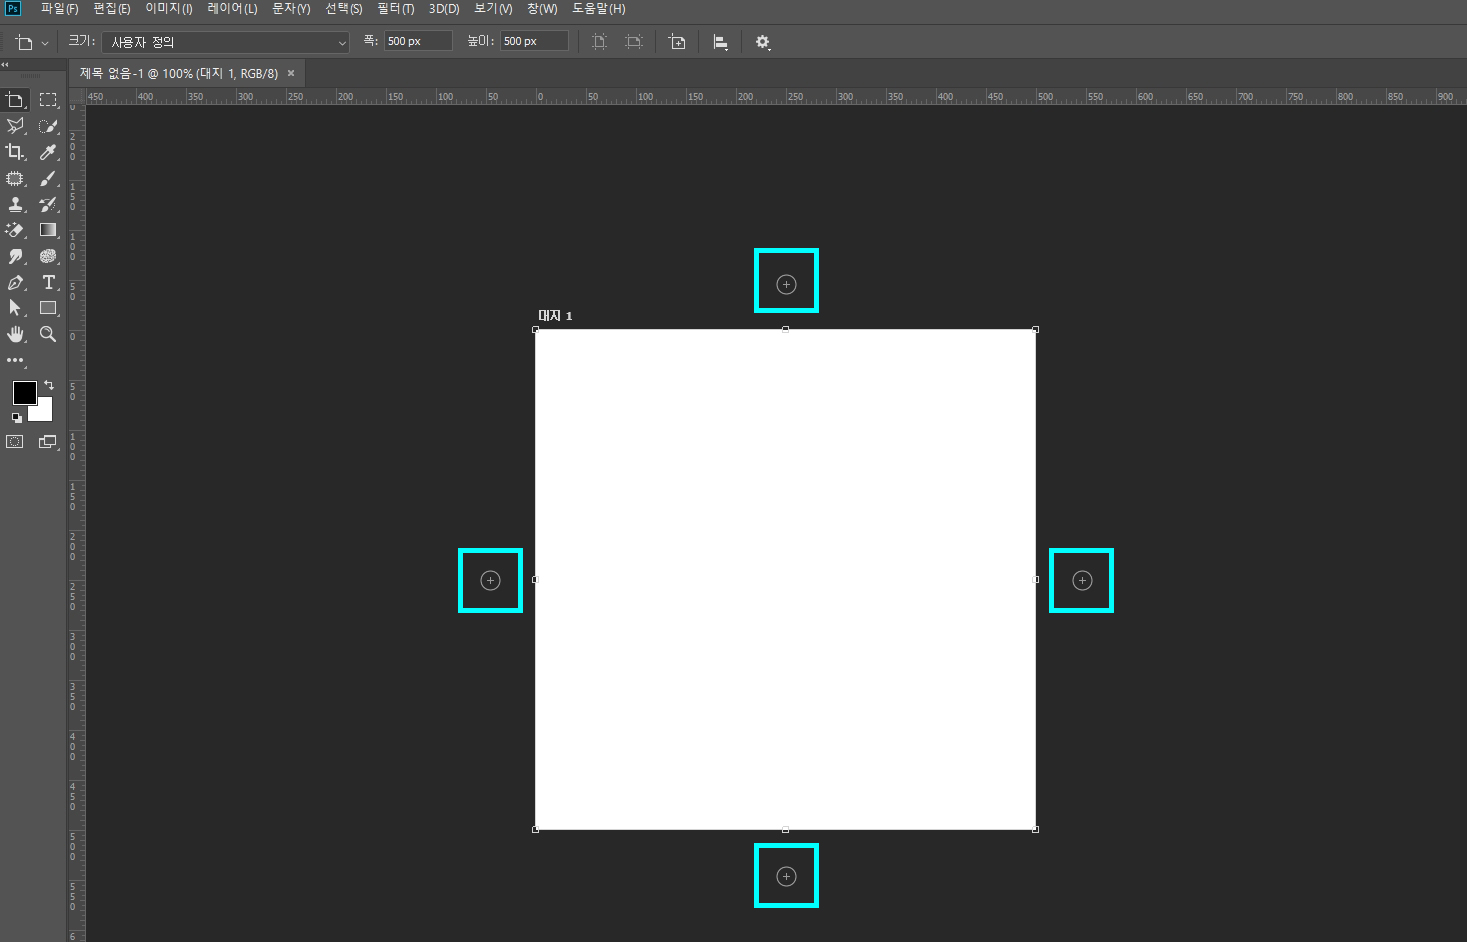Select the Pen tool
The image size is (1467, 942).
(15, 282)
